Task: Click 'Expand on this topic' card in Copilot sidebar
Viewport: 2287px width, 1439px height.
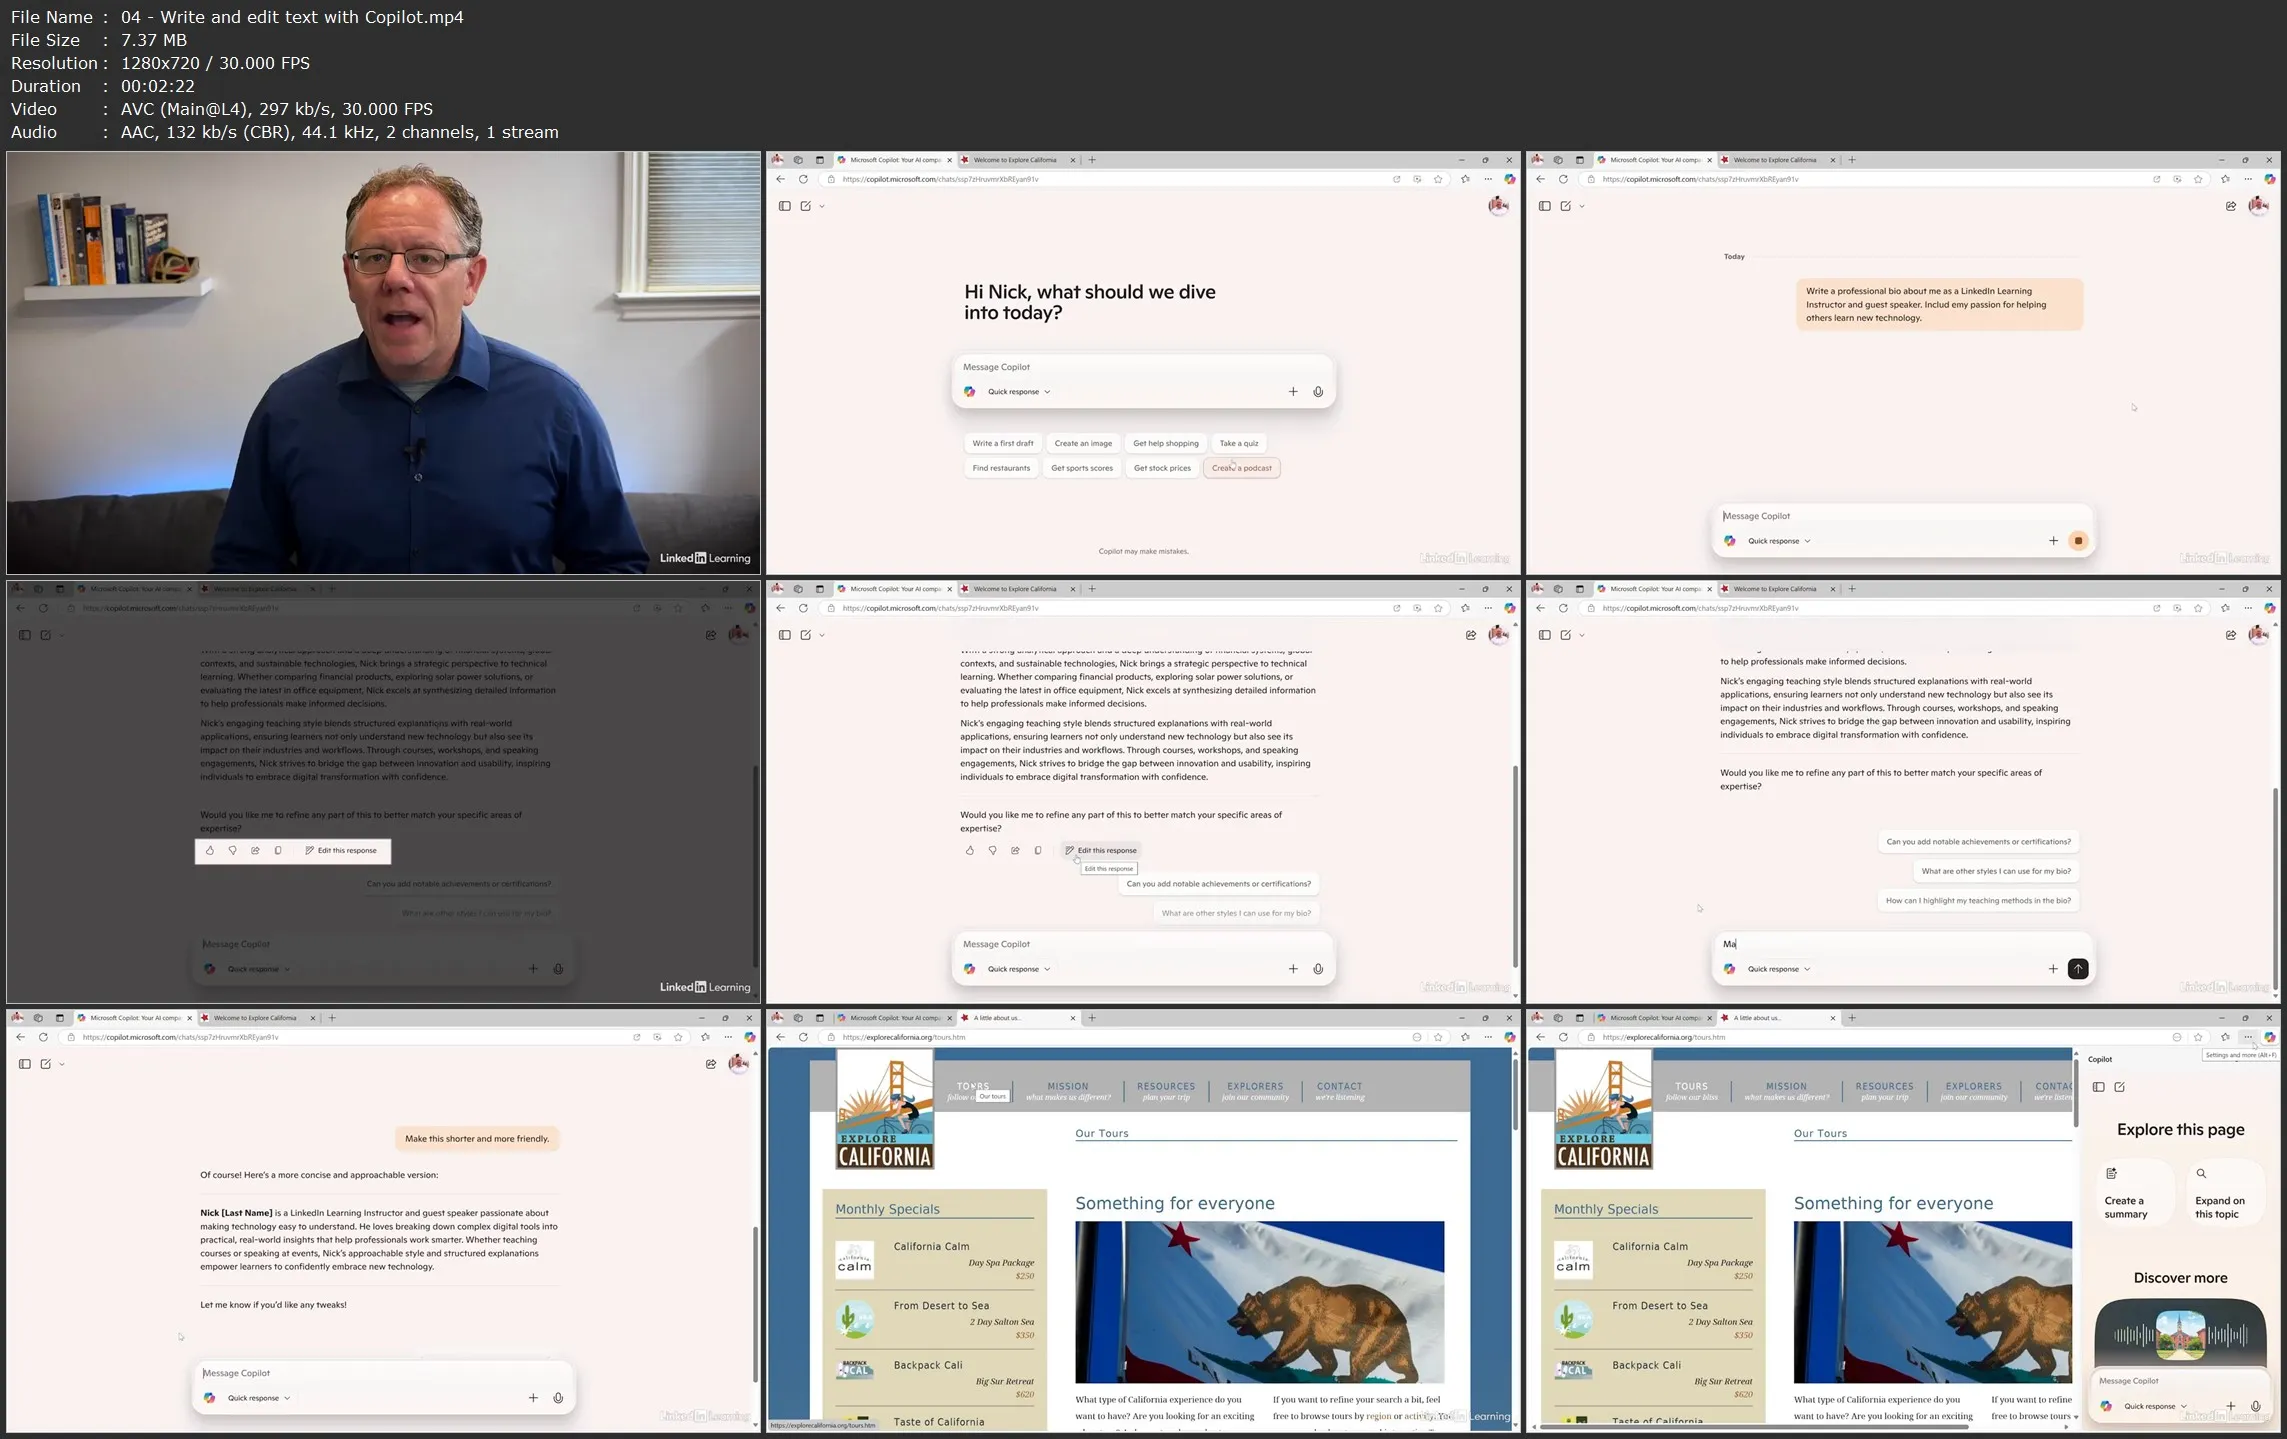Action: point(2224,1193)
